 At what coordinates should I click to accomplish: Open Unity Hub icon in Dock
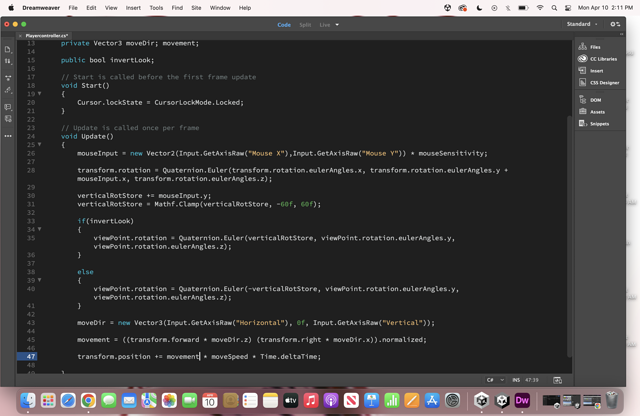482,400
